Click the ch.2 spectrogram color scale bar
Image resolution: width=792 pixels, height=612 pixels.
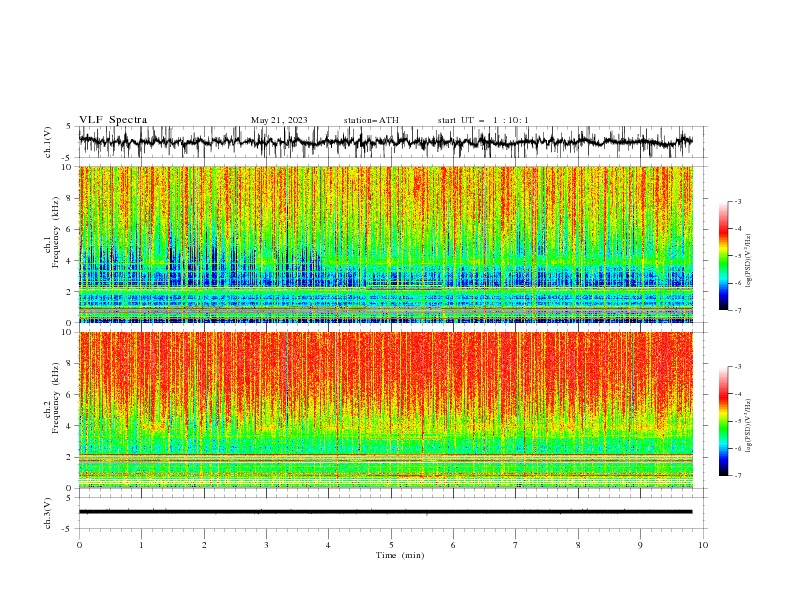pyautogui.click(x=723, y=421)
